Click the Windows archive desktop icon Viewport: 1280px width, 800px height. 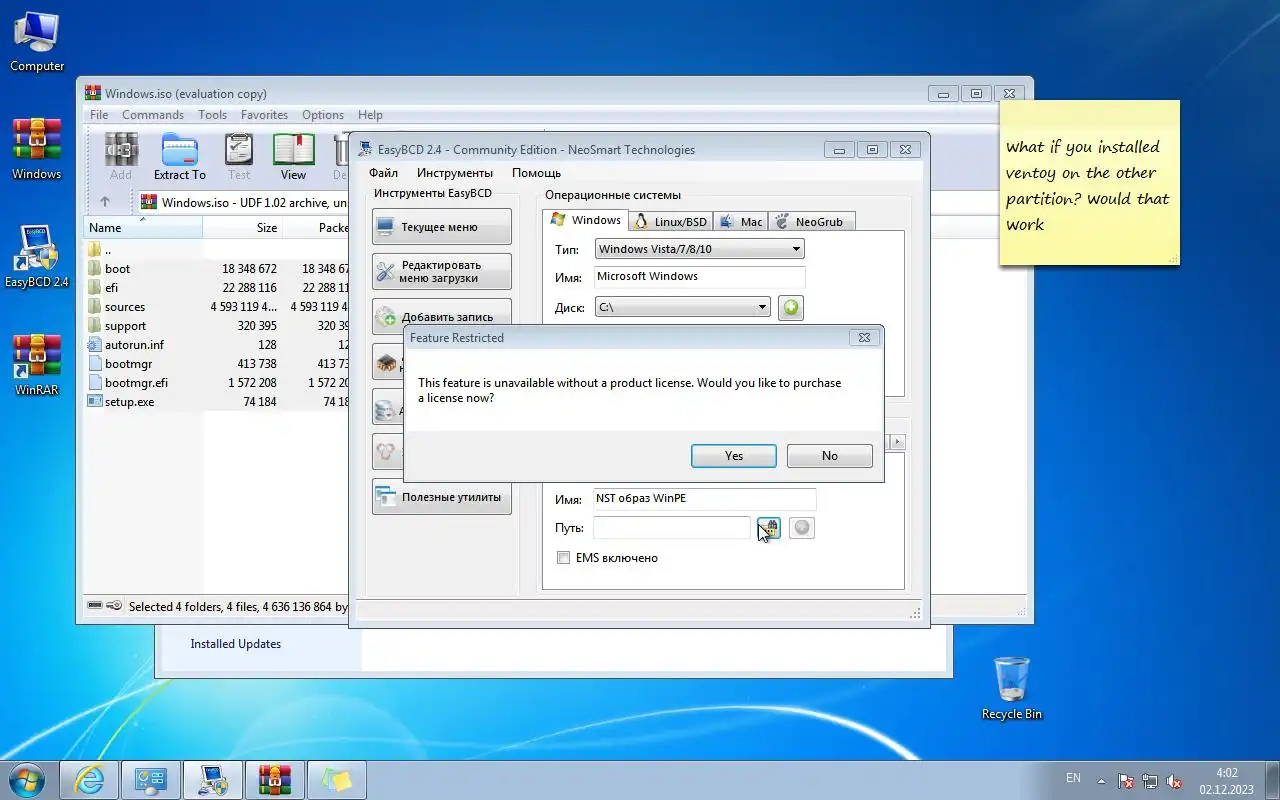click(37, 149)
